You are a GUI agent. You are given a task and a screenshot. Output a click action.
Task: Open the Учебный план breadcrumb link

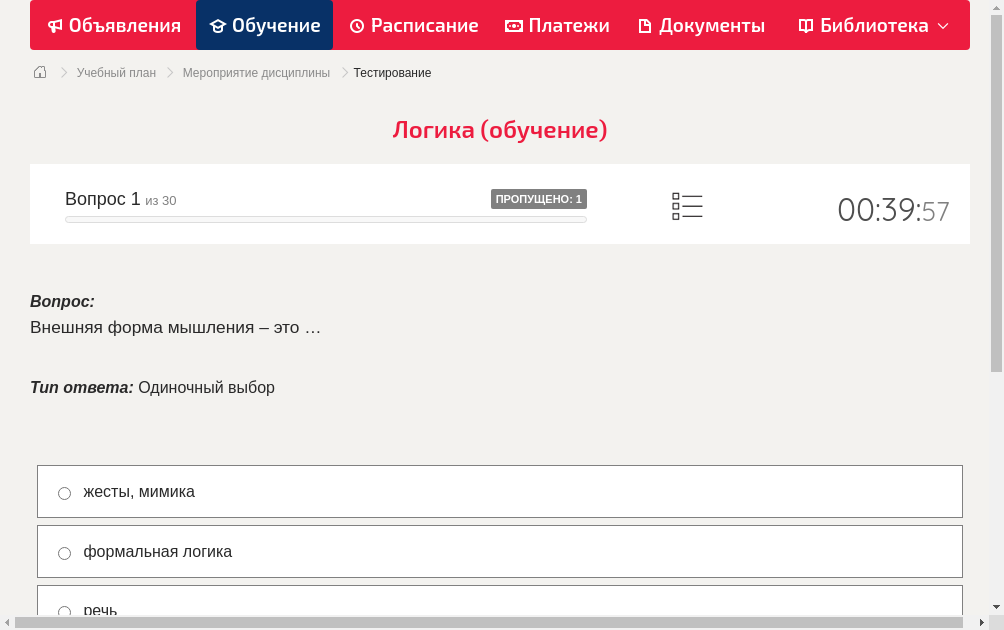119,72
